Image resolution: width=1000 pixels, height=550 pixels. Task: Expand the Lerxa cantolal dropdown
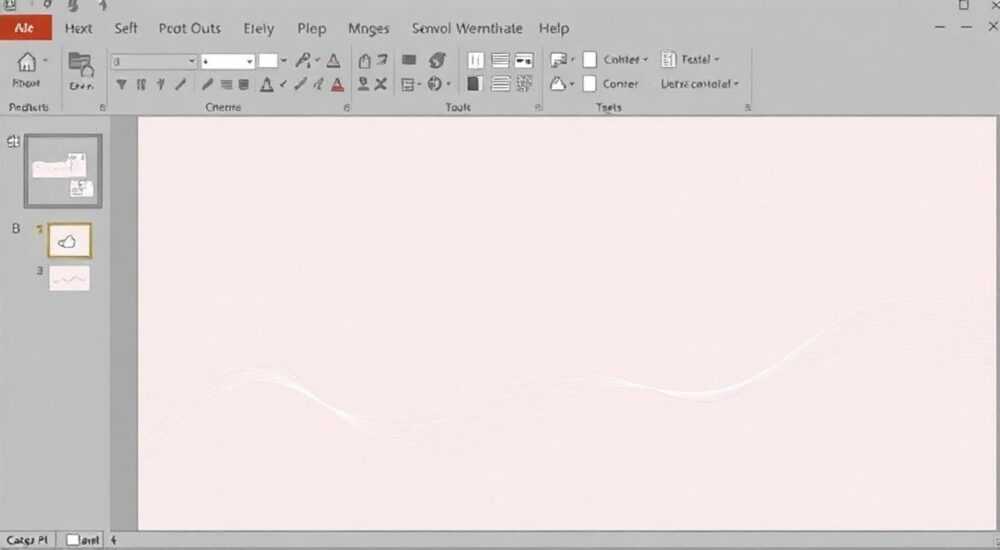coord(700,84)
